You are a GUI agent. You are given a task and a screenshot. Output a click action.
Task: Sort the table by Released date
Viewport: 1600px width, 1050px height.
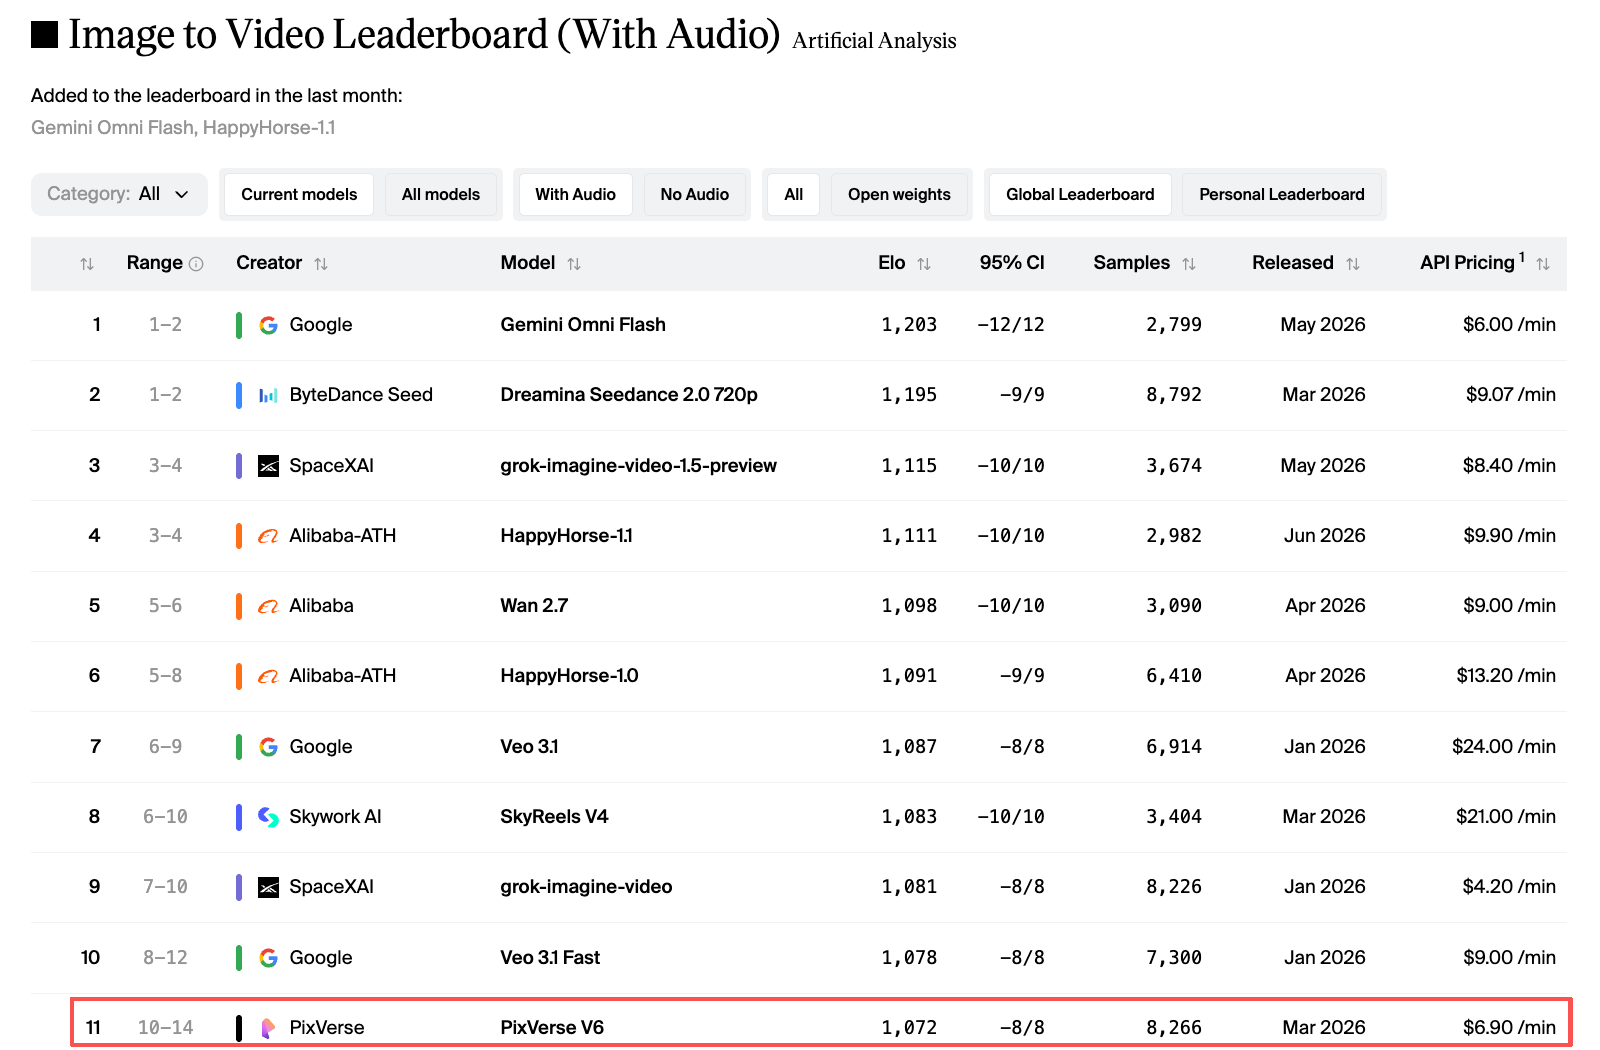pyautogui.click(x=1353, y=264)
